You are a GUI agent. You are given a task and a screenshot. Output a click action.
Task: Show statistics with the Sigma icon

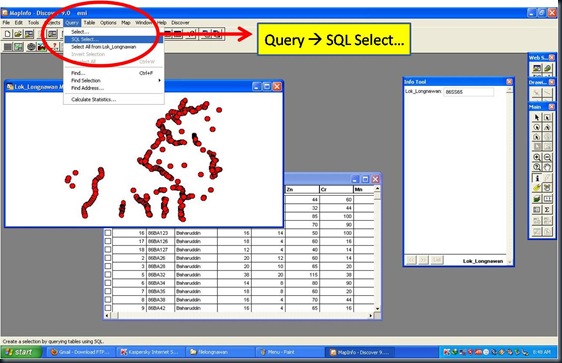point(547,209)
